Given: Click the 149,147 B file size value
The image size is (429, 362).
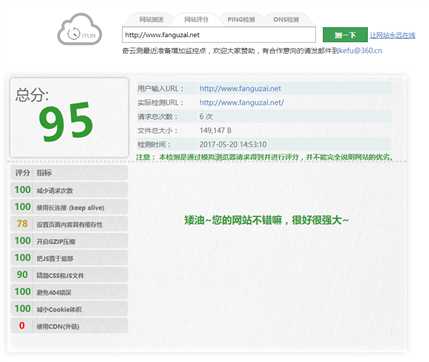Looking at the screenshot, I should pos(215,130).
